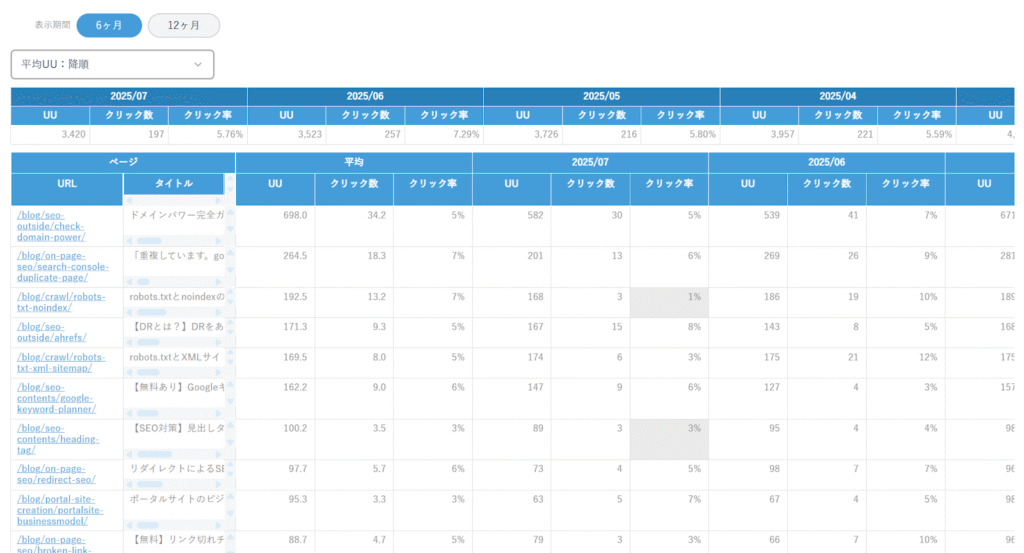1024x553 pixels.
Task: Open /blog/seo-contents/google-keyword-planner/ link
Action: 56,398
